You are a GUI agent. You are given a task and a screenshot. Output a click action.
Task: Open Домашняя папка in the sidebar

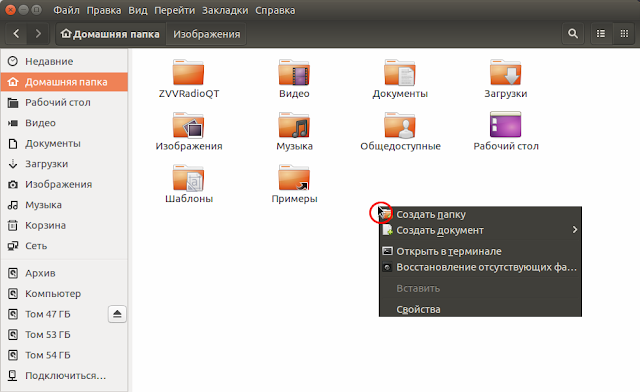point(64,82)
